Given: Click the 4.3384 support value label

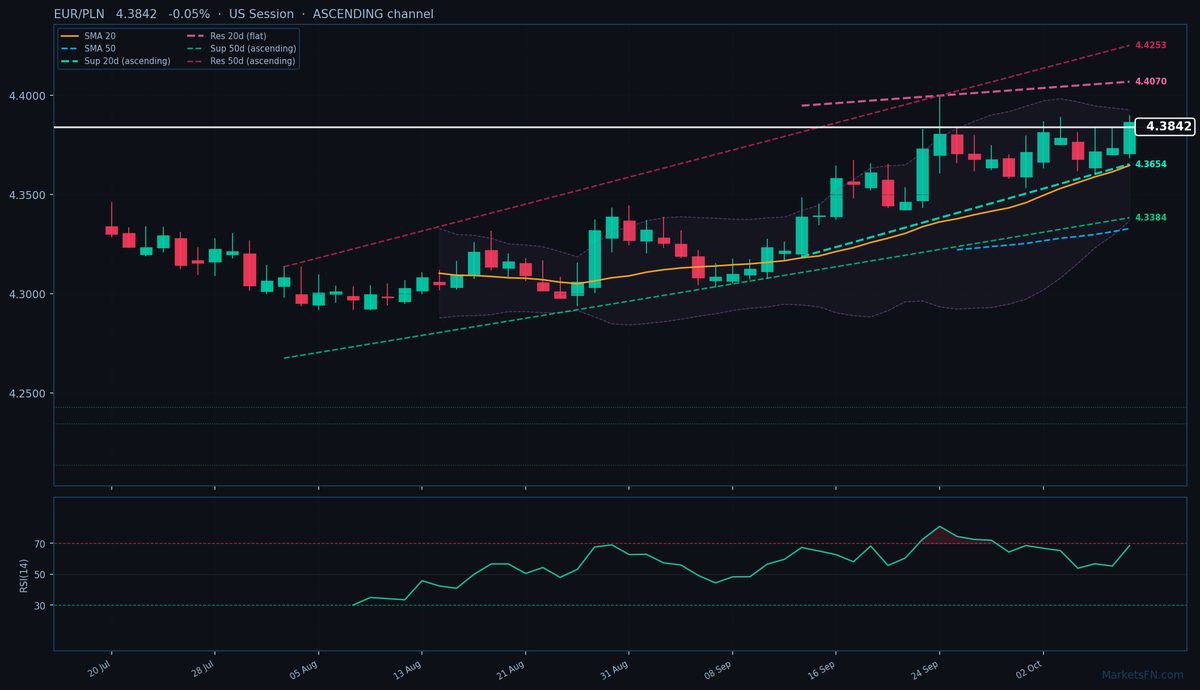Looking at the screenshot, I should tap(1151, 217).
